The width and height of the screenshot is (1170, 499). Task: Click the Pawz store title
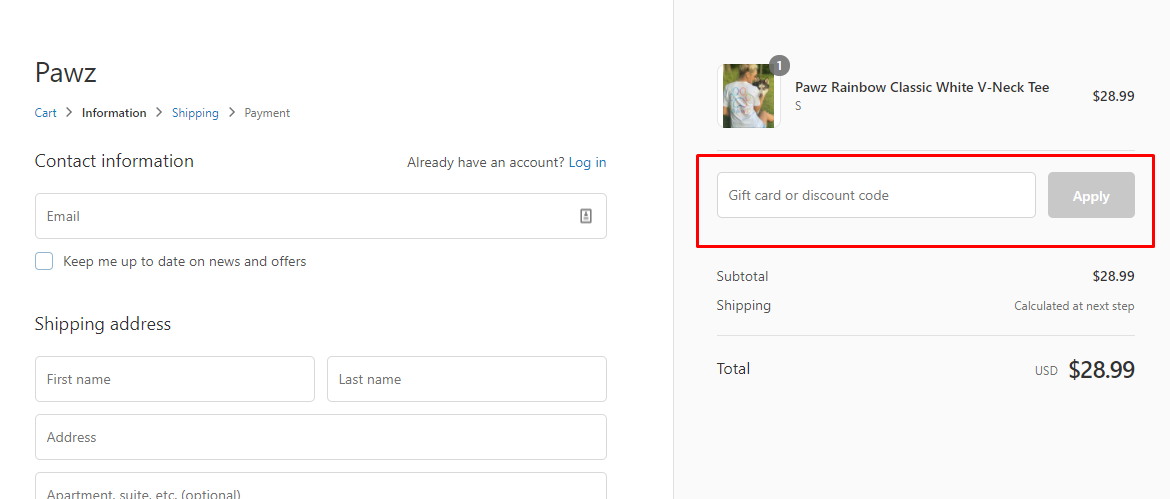66,73
